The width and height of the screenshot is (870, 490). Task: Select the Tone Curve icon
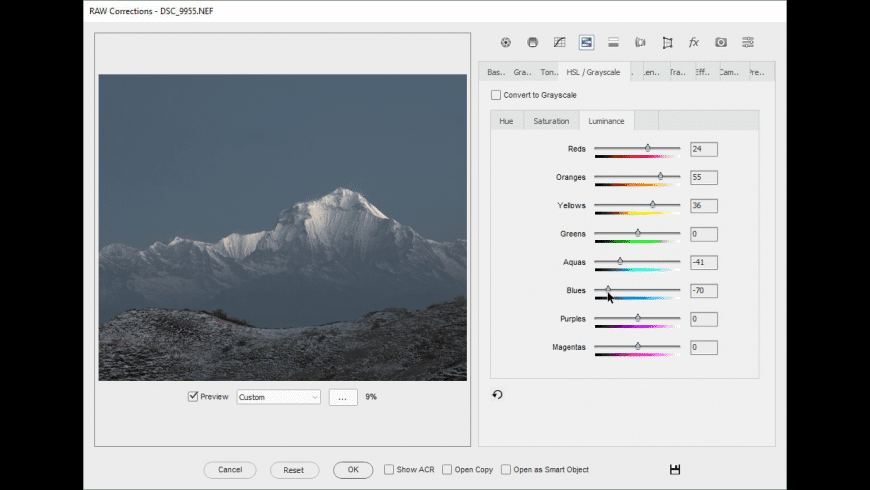[560, 42]
